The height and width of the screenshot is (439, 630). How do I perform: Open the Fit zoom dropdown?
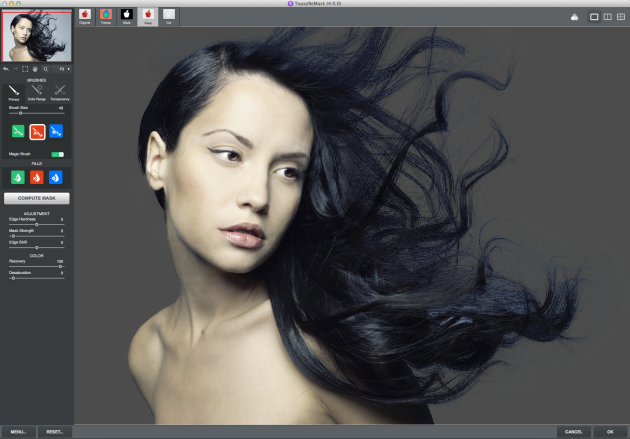coord(63,69)
